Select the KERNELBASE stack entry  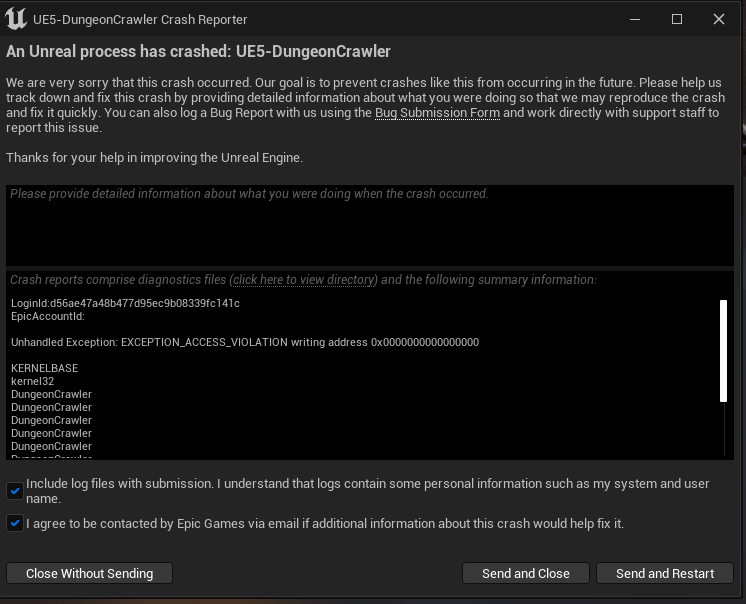[x=44, y=368]
